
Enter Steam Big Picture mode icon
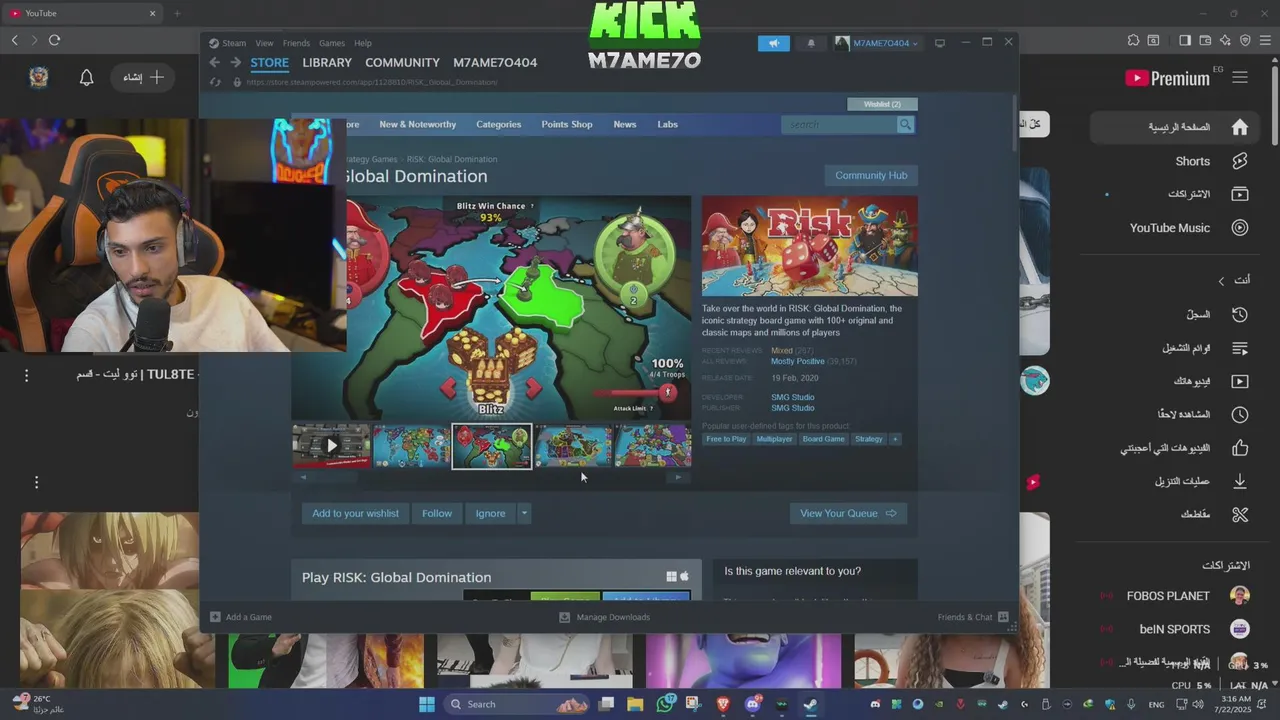[x=940, y=43]
